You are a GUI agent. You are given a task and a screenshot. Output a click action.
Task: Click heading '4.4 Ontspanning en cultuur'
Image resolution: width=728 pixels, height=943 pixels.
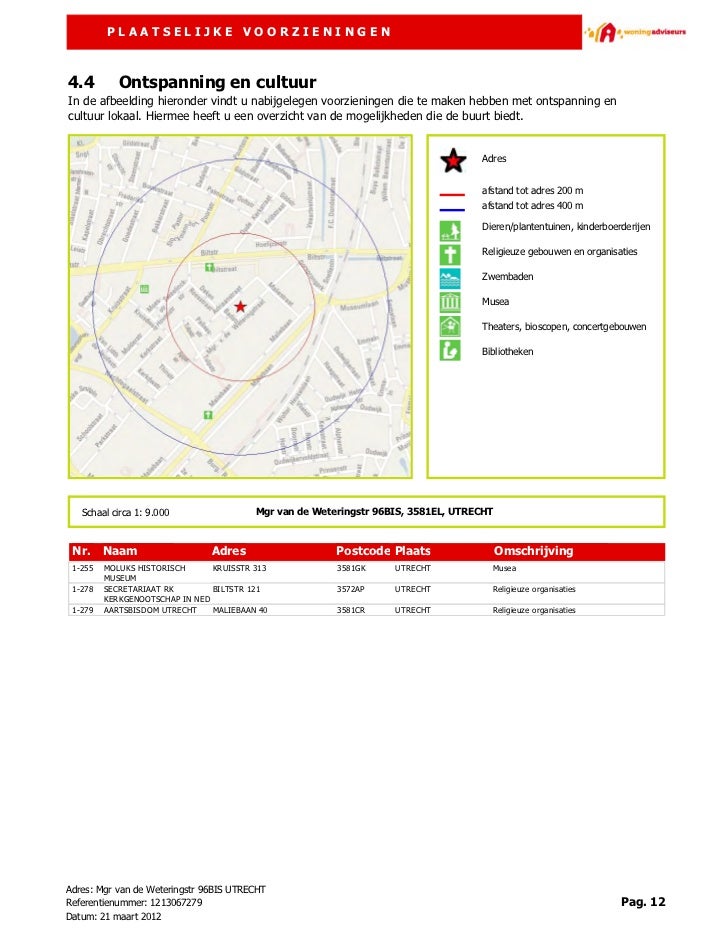192,82
